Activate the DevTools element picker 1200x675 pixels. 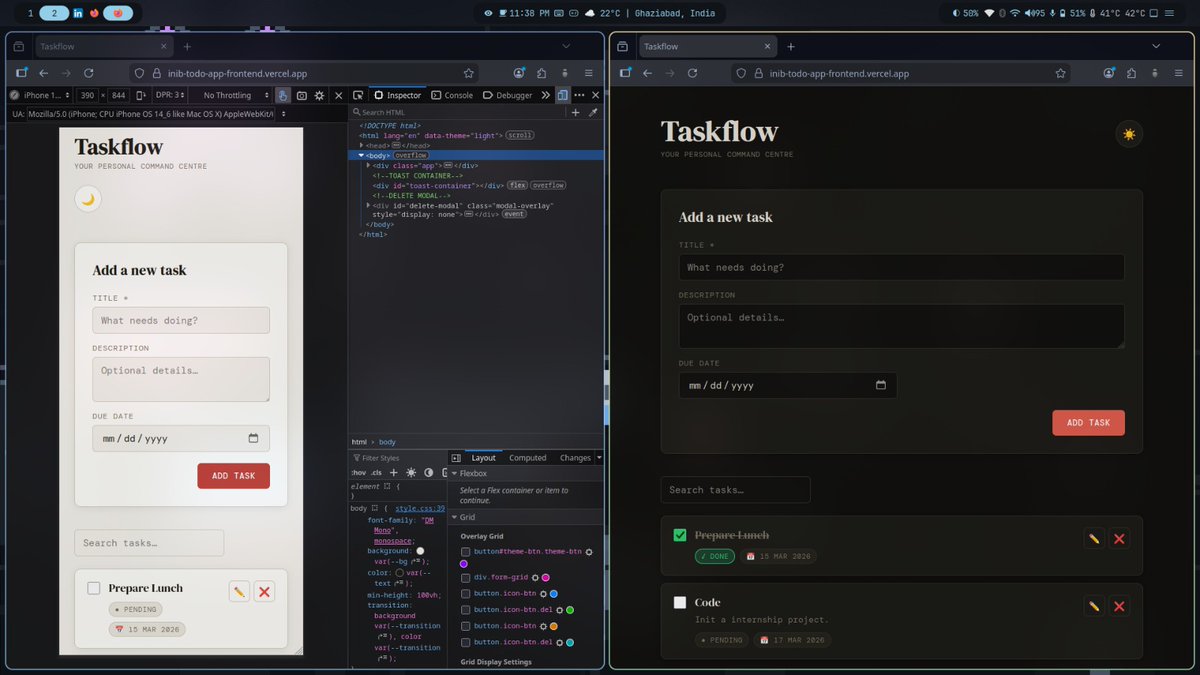click(357, 95)
